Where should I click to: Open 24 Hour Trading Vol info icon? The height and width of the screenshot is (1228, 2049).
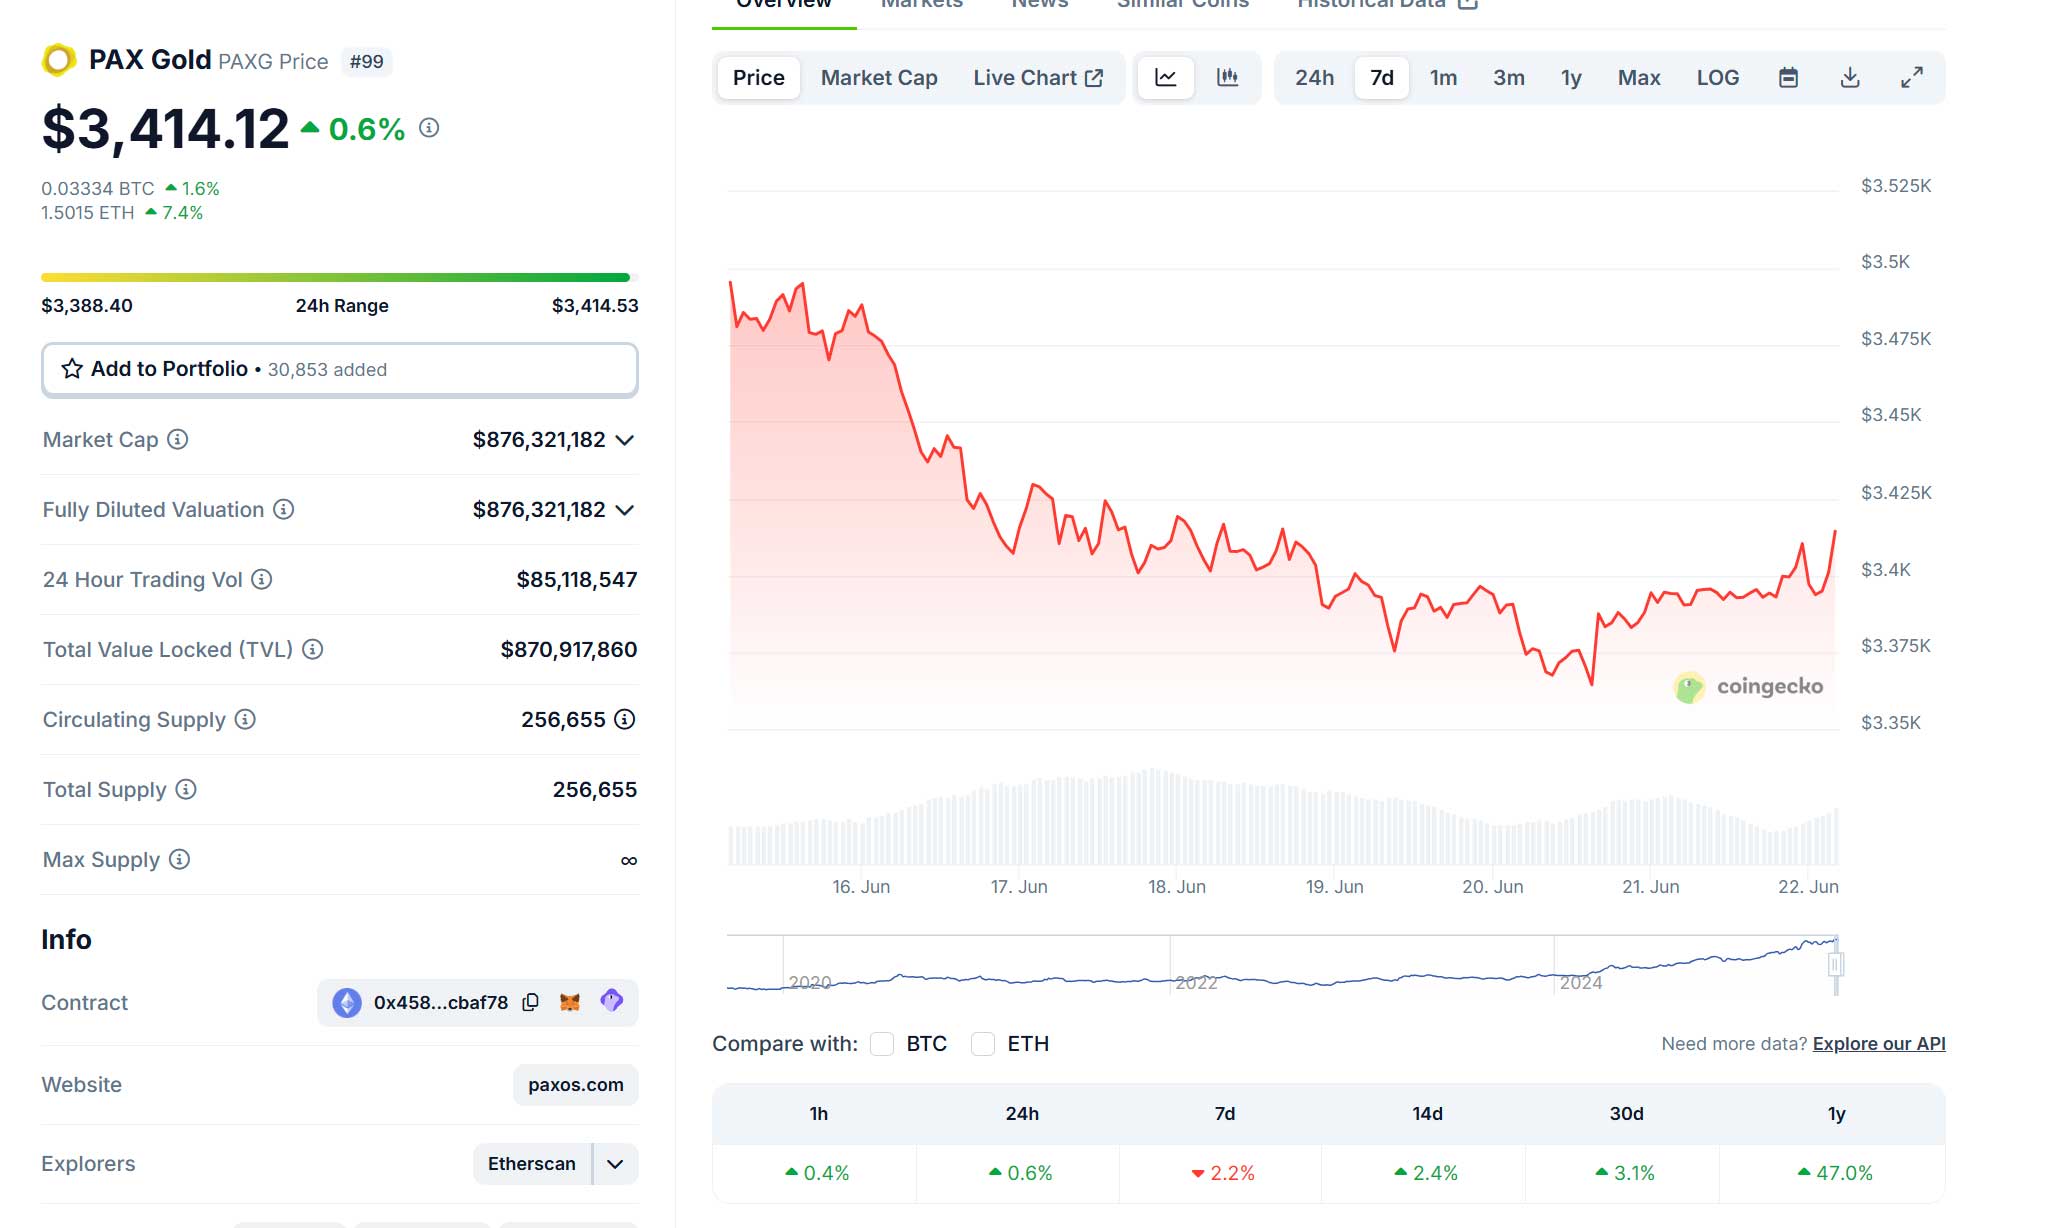pyautogui.click(x=262, y=579)
